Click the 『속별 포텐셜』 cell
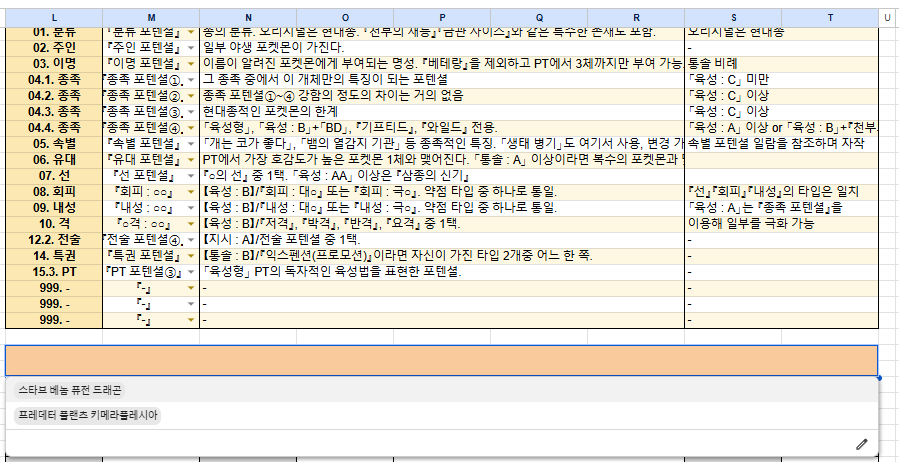Viewport: 899px width, 462px height. pyautogui.click(x=151, y=144)
